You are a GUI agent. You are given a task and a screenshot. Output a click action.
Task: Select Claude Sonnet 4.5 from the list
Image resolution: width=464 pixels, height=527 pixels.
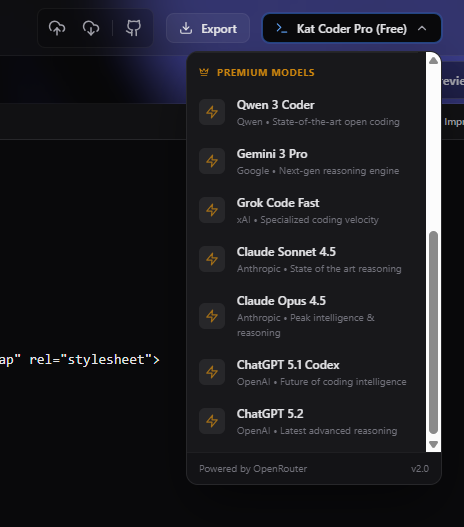pyautogui.click(x=306, y=259)
